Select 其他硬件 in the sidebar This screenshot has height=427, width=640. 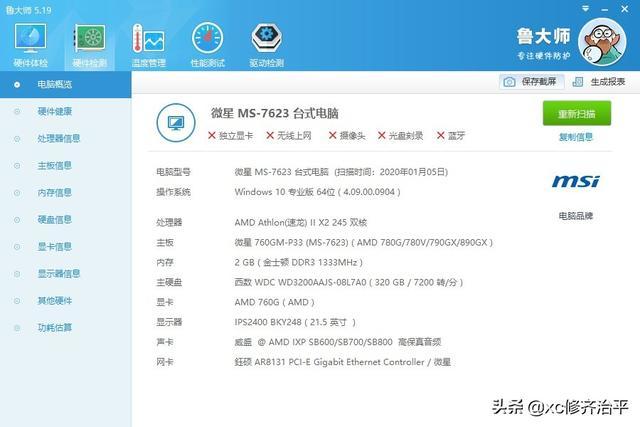(55, 301)
